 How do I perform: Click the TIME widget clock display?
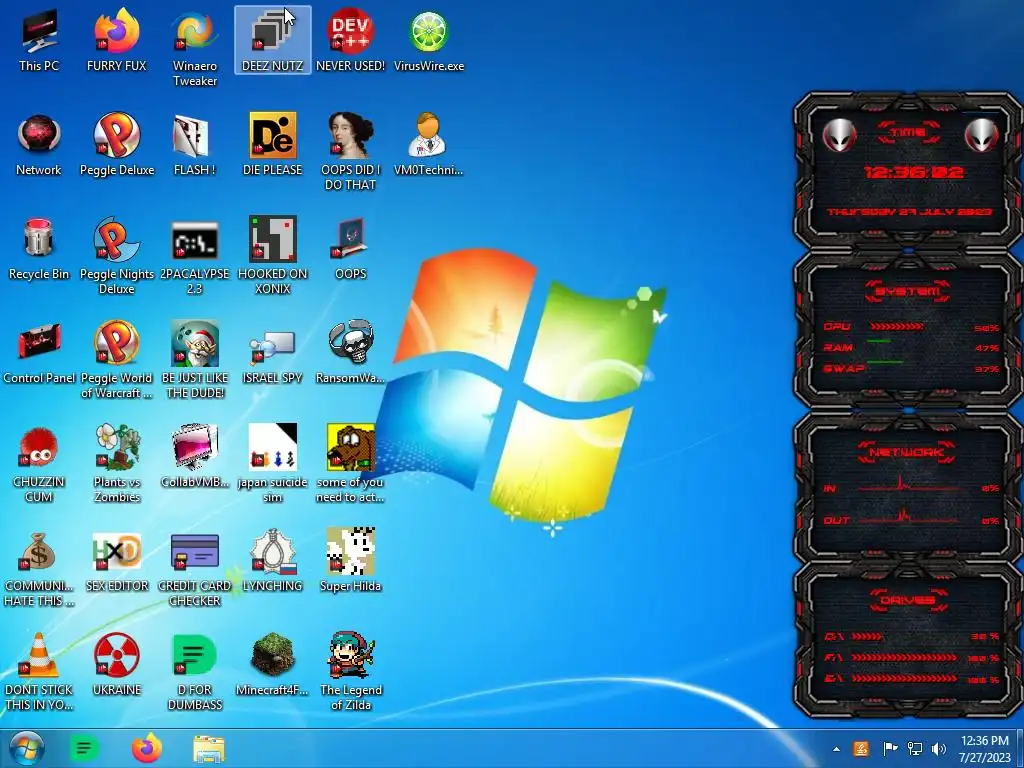[913, 172]
